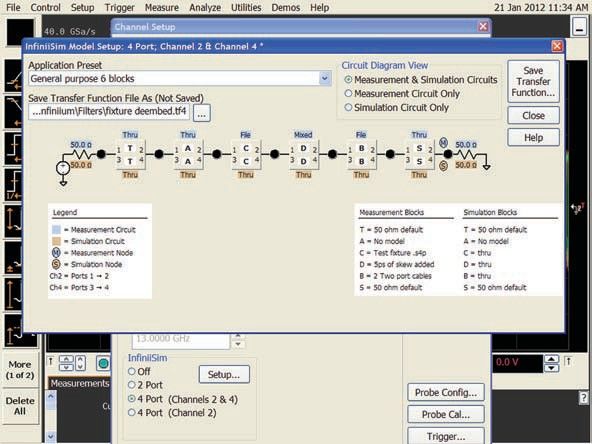This screenshot has height=444, width=592.
Task: Click the green circular run indicator icon
Action: [103, 364]
